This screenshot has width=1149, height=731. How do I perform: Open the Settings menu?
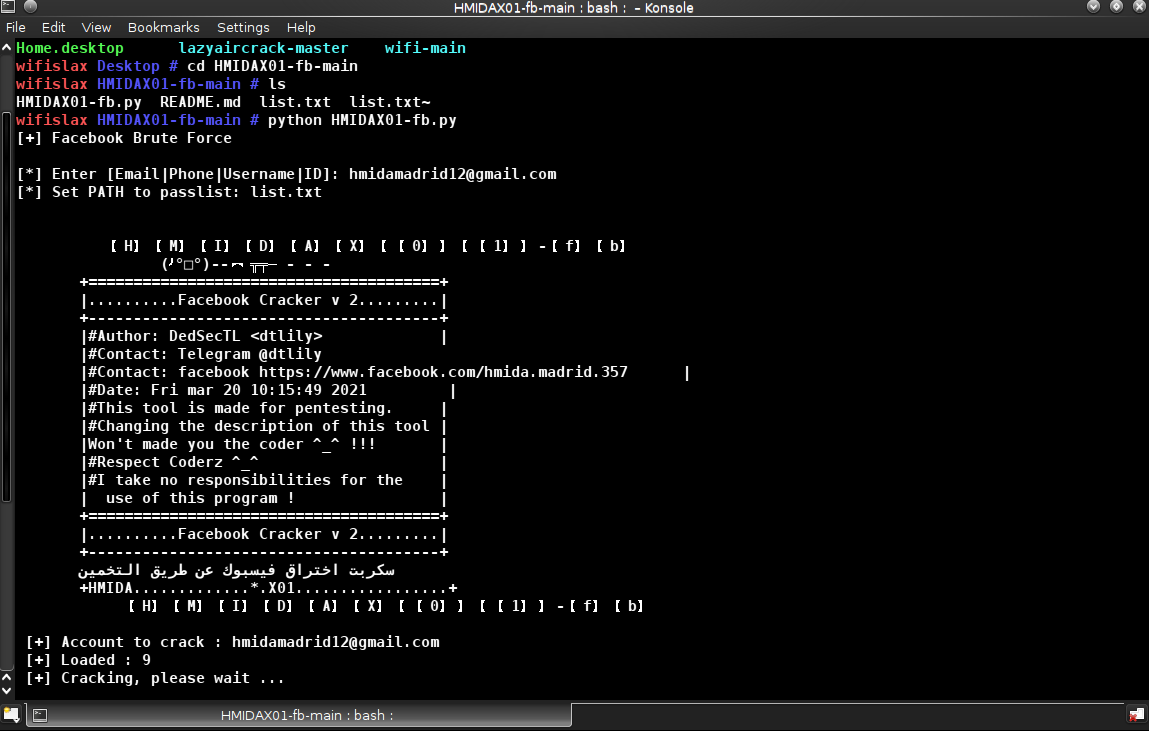243,27
